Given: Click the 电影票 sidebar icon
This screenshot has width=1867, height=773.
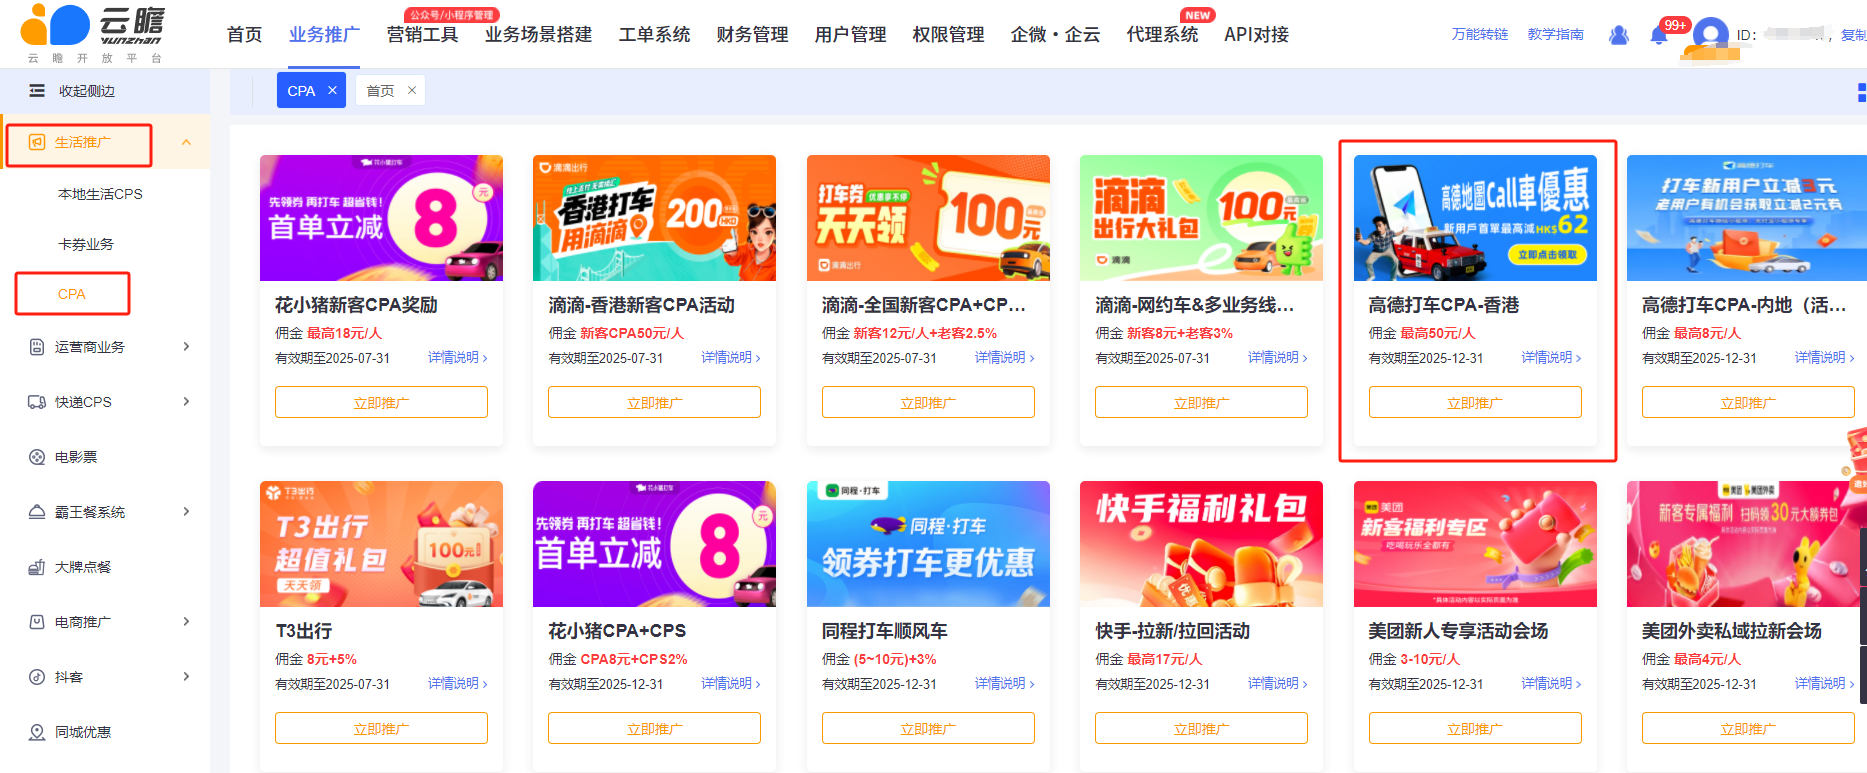Looking at the screenshot, I should [37, 457].
